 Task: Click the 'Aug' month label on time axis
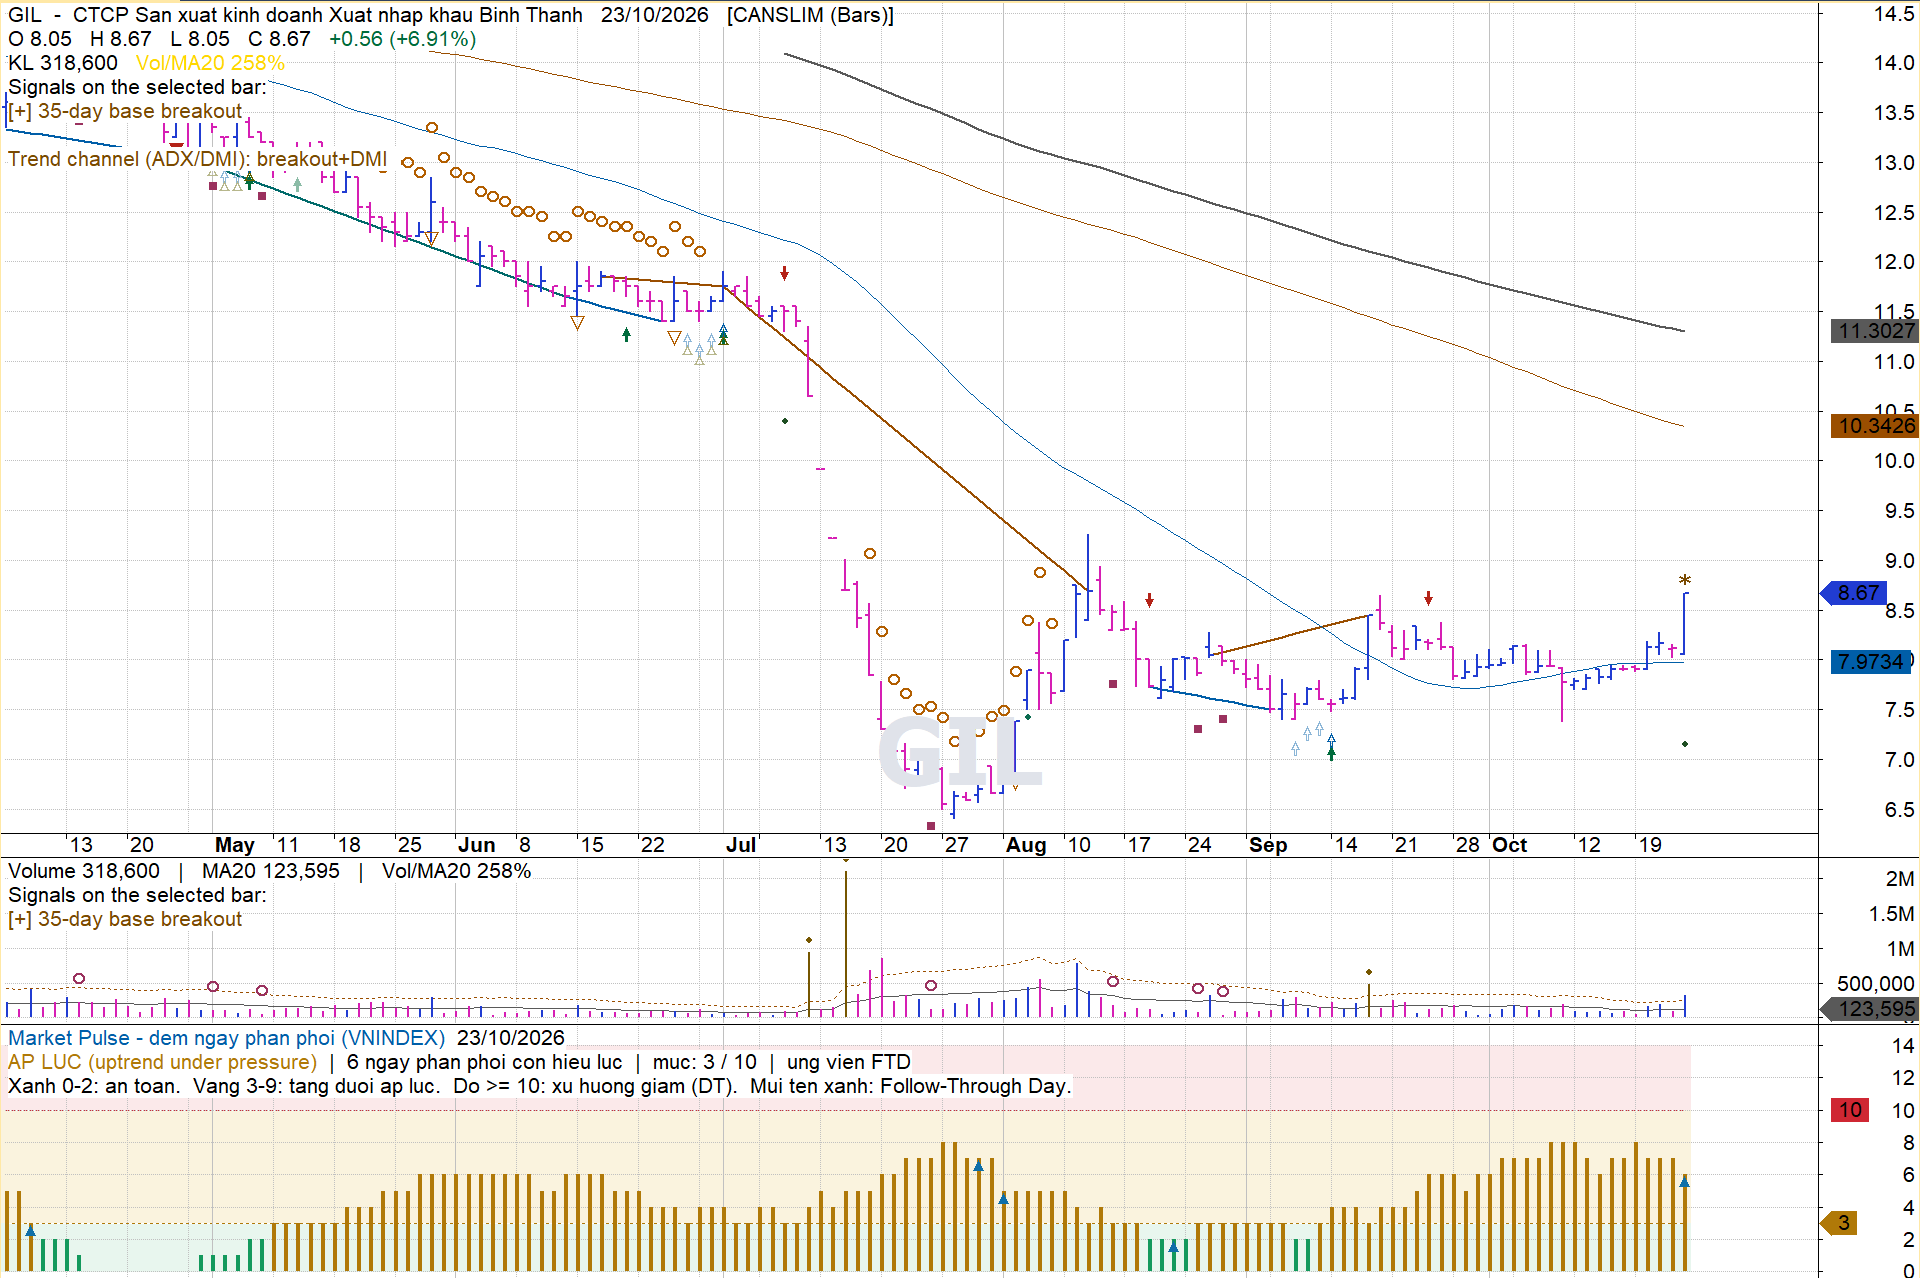(1026, 845)
